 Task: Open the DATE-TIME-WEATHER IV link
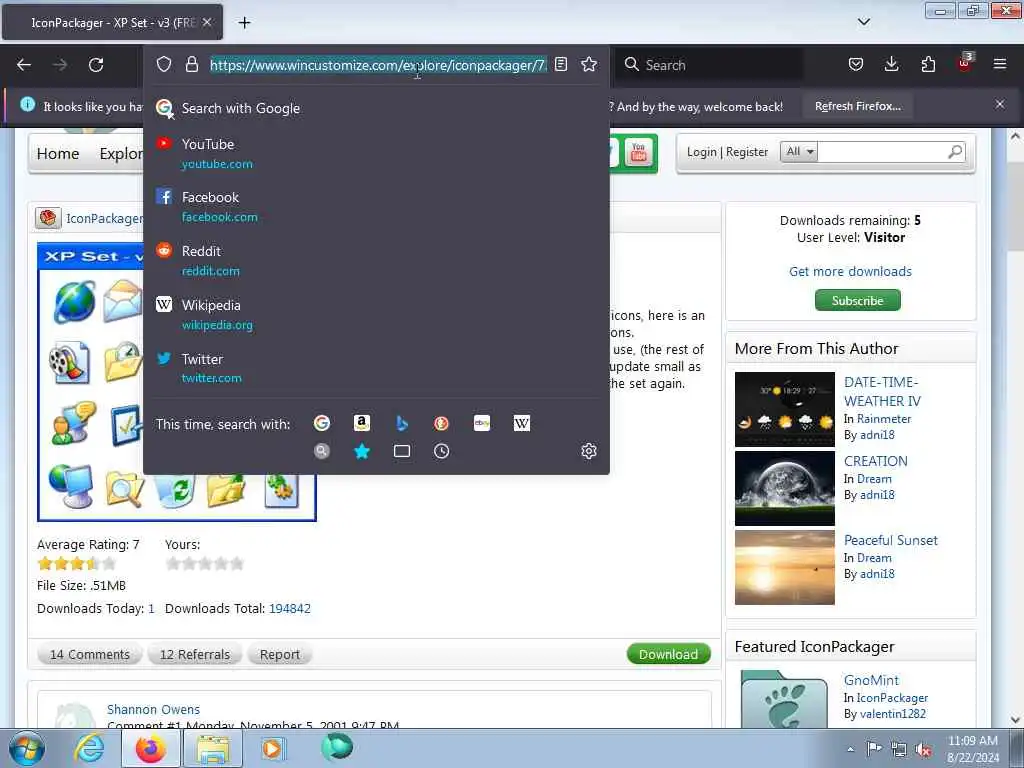coord(882,391)
